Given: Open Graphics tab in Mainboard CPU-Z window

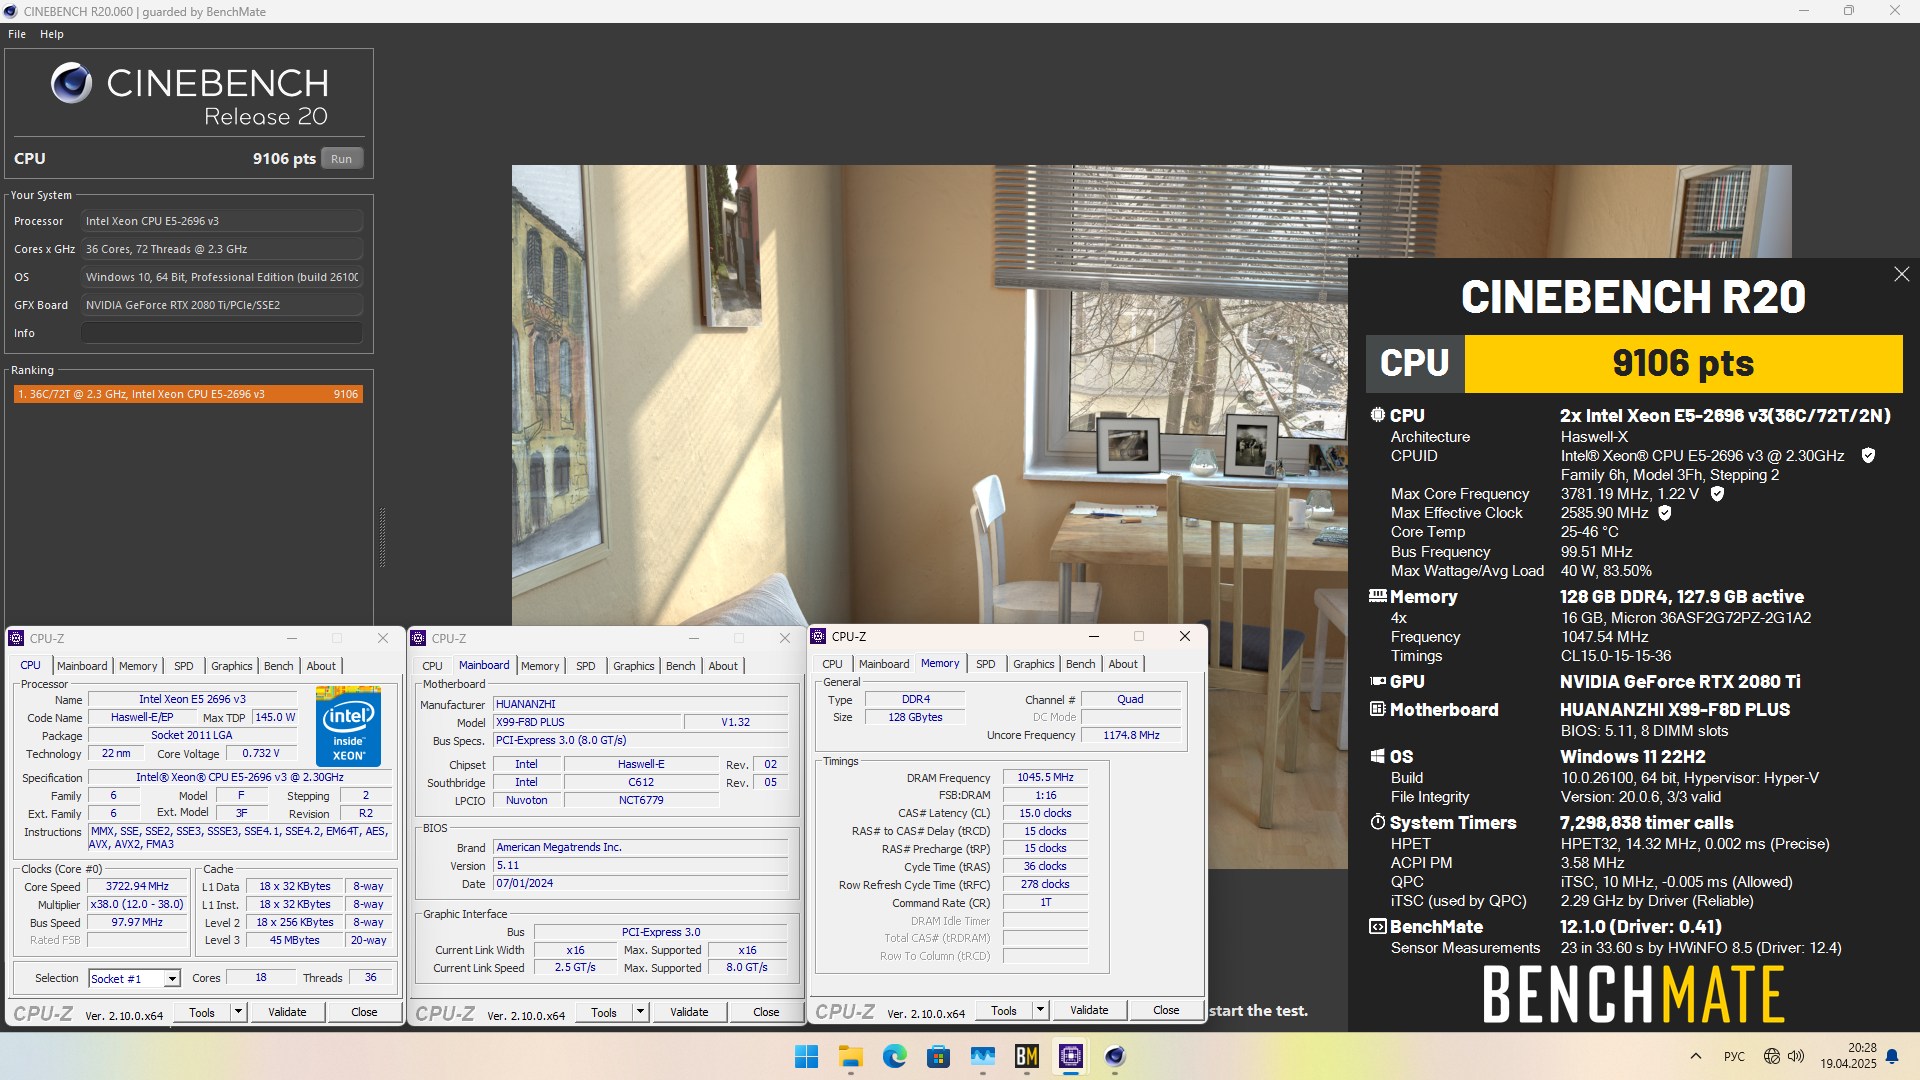Looking at the screenshot, I should [x=634, y=666].
